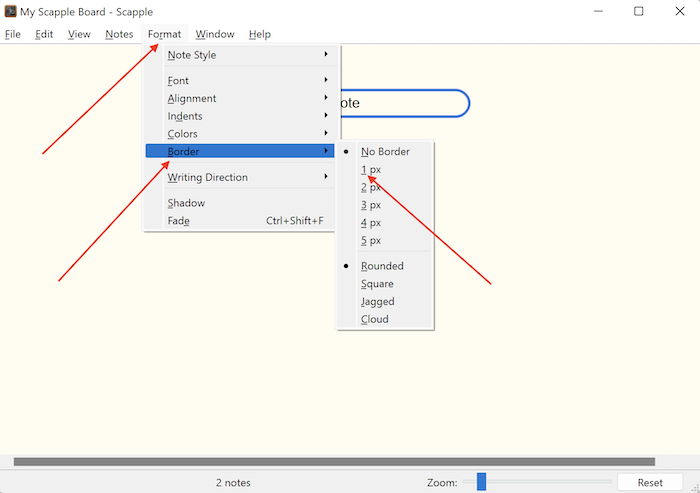The image size is (700, 493).
Task: Open the Notes menu
Action: pos(119,34)
